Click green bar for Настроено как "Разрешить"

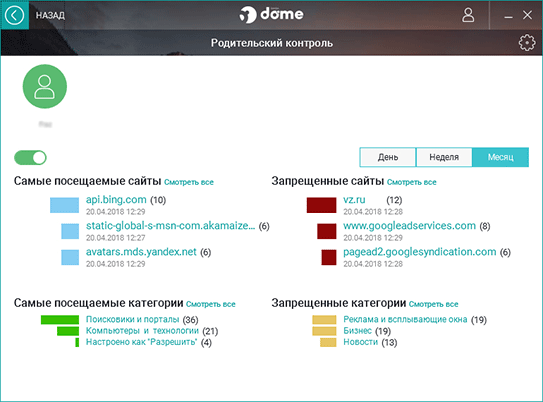[77, 342]
